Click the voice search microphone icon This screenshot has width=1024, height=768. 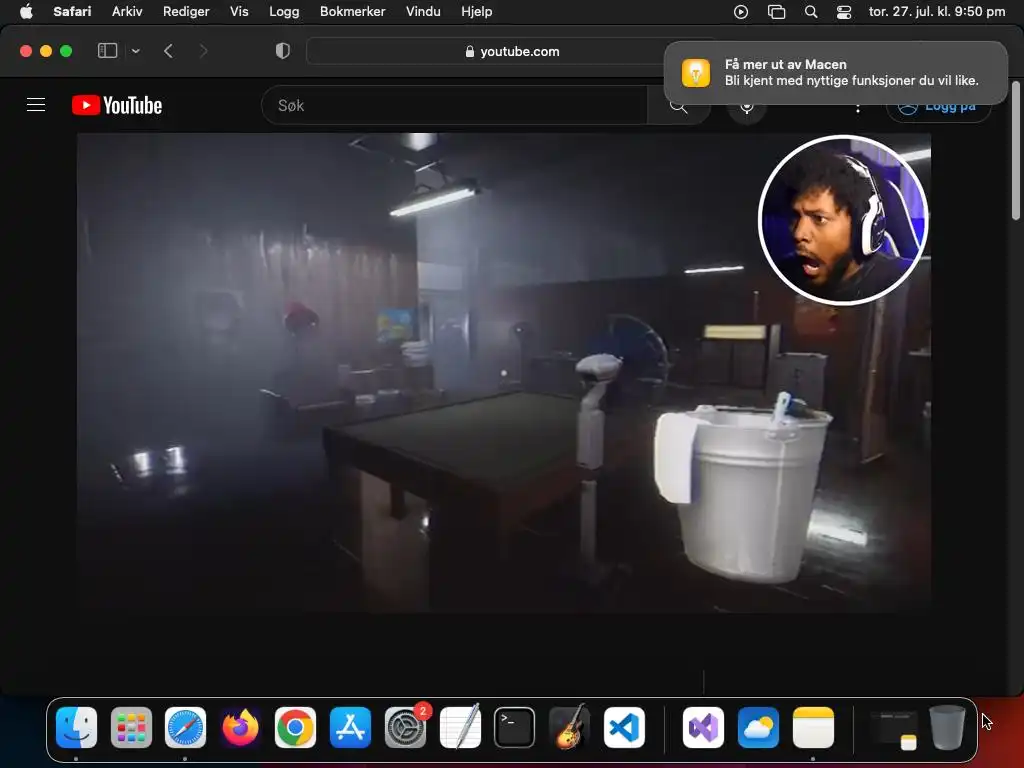coord(746,106)
